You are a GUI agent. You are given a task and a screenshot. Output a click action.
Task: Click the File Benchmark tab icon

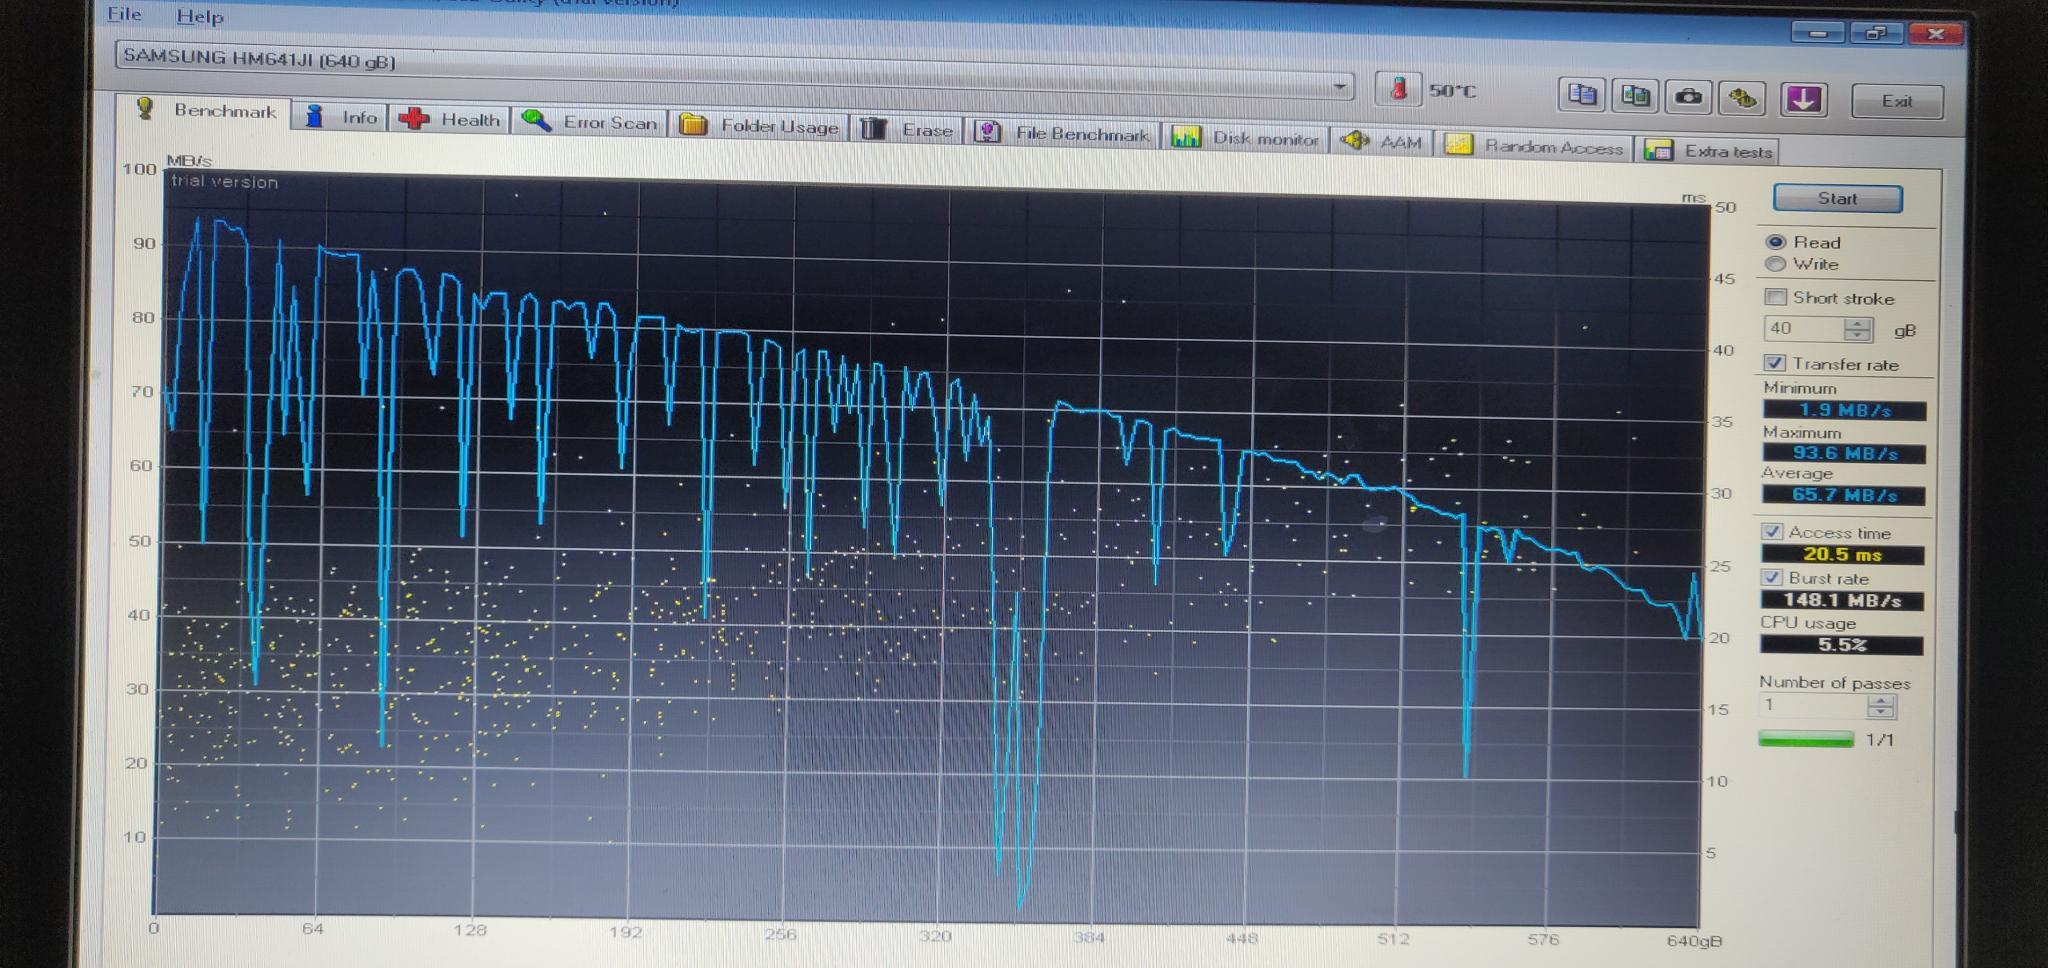click(x=987, y=132)
